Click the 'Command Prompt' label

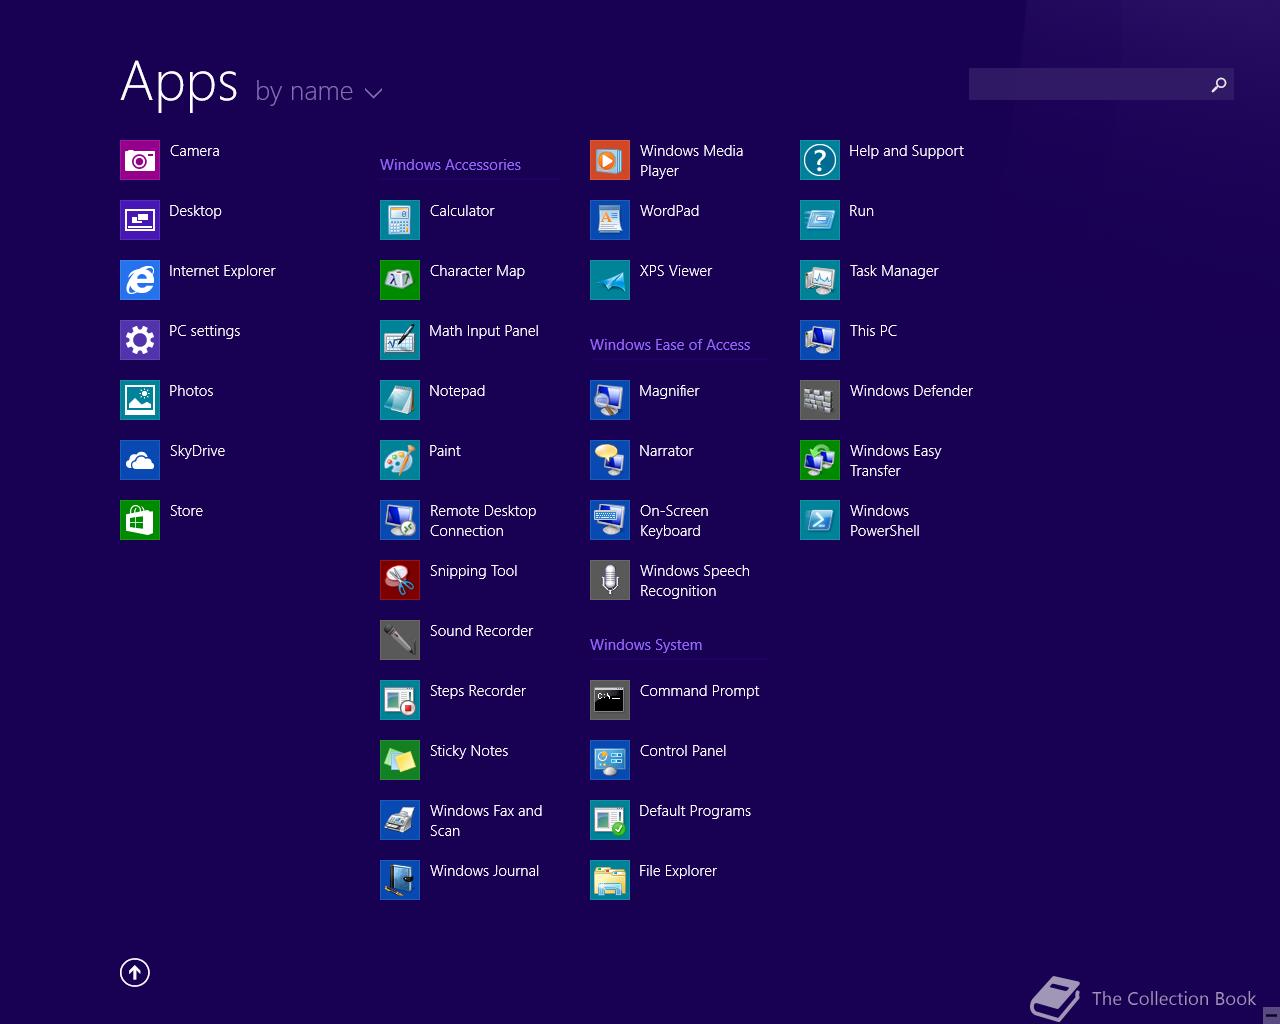[699, 691]
